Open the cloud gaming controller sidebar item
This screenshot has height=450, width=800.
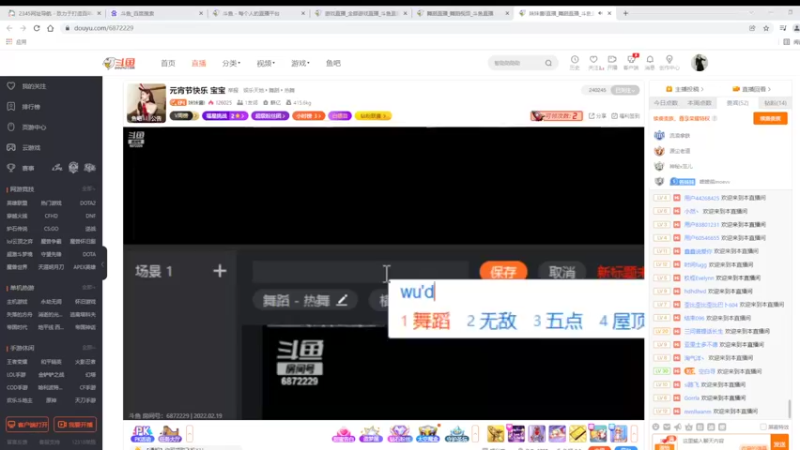point(24,147)
